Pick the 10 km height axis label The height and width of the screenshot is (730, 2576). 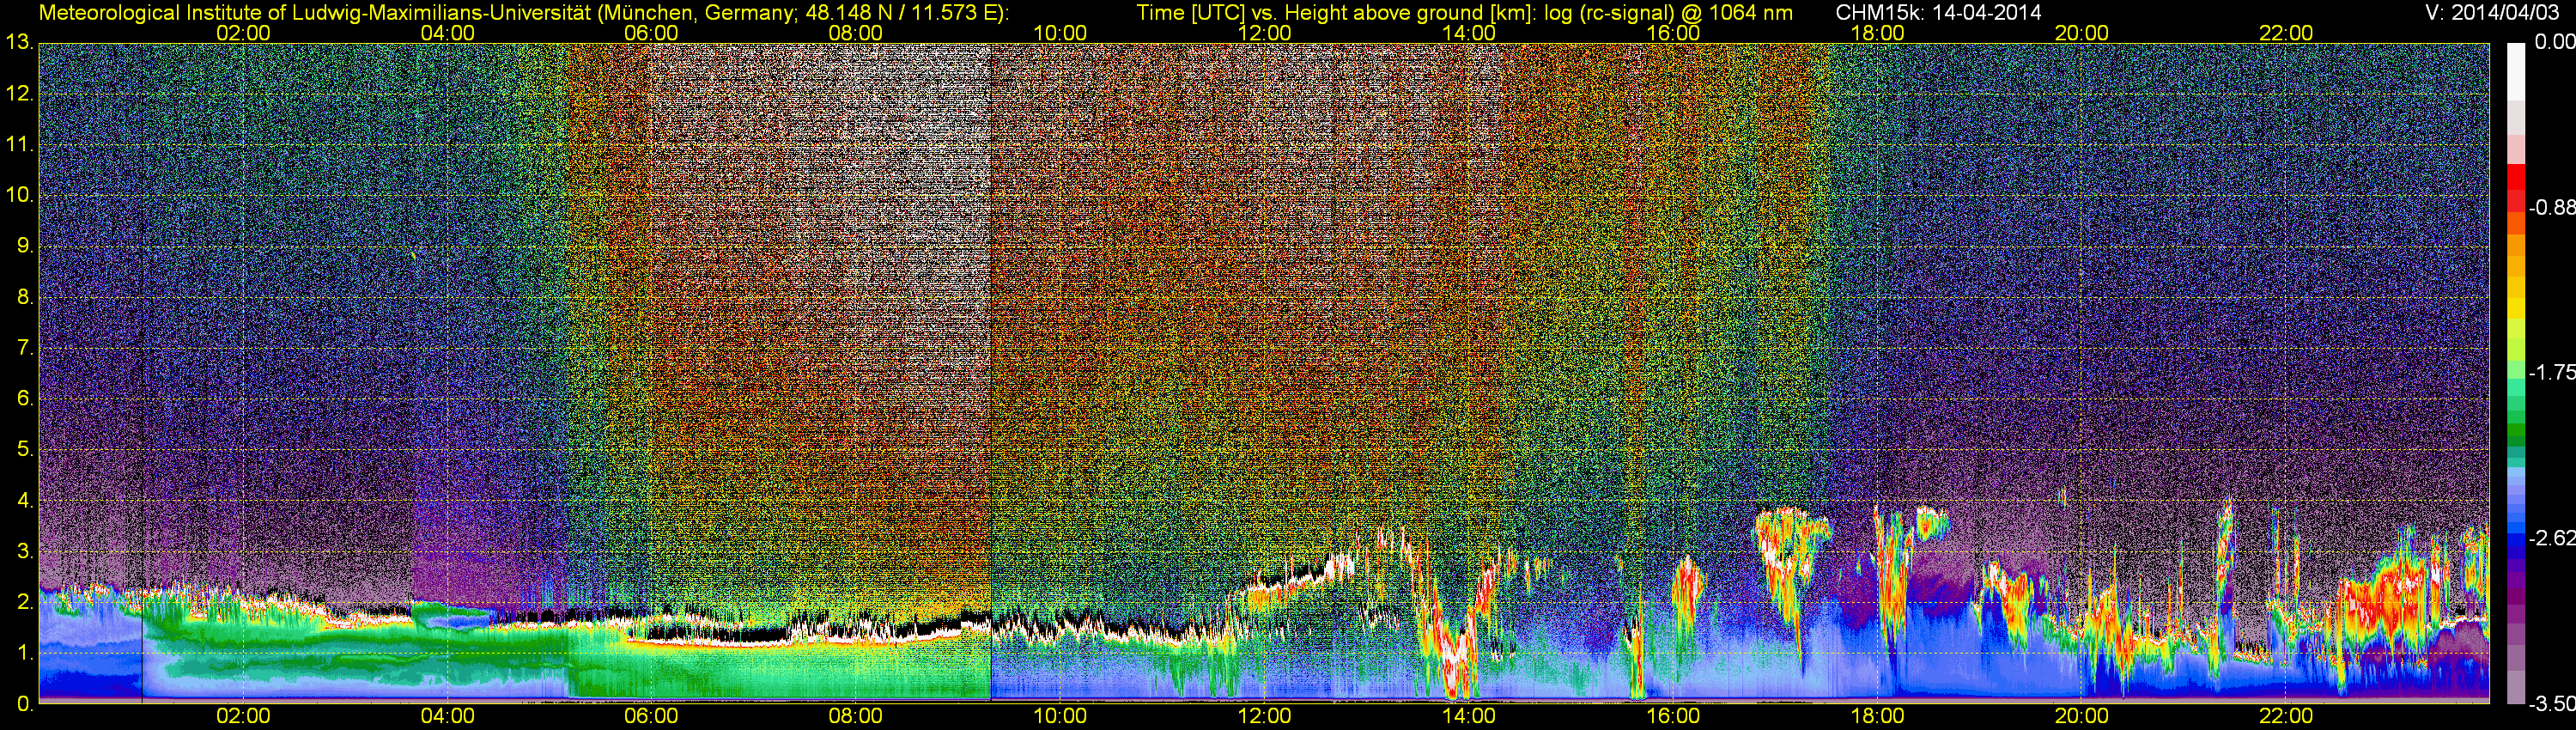tap(19, 195)
